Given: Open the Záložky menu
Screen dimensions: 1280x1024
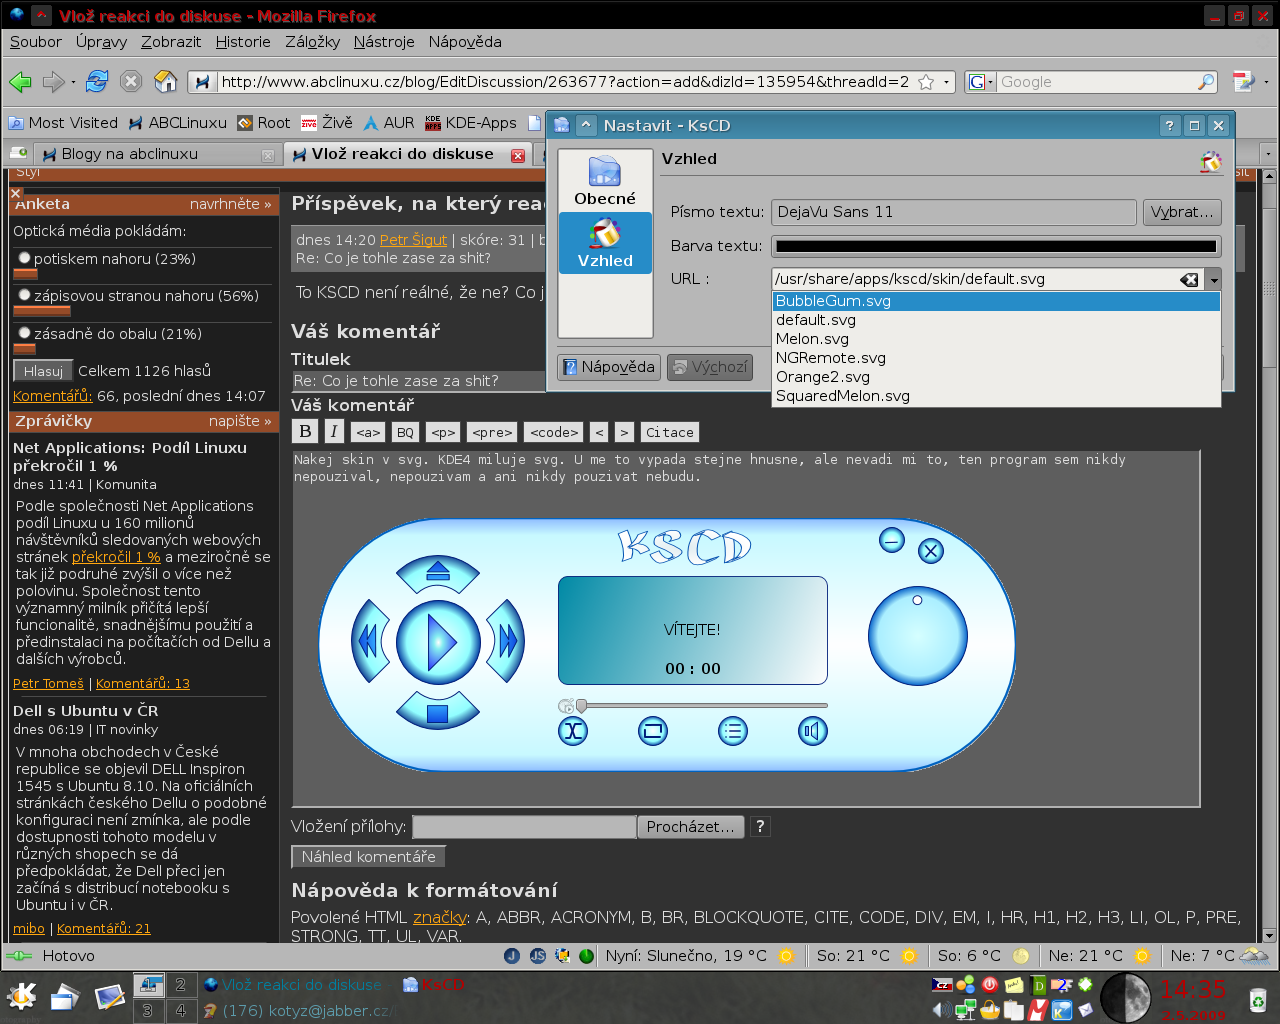Looking at the screenshot, I should pyautogui.click(x=312, y=42).
